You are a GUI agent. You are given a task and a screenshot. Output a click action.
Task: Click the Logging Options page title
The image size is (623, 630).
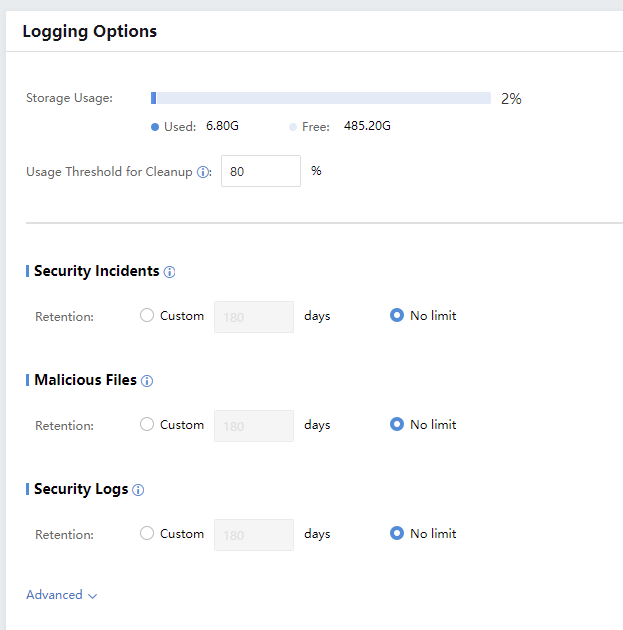click(x=90, y=31)
